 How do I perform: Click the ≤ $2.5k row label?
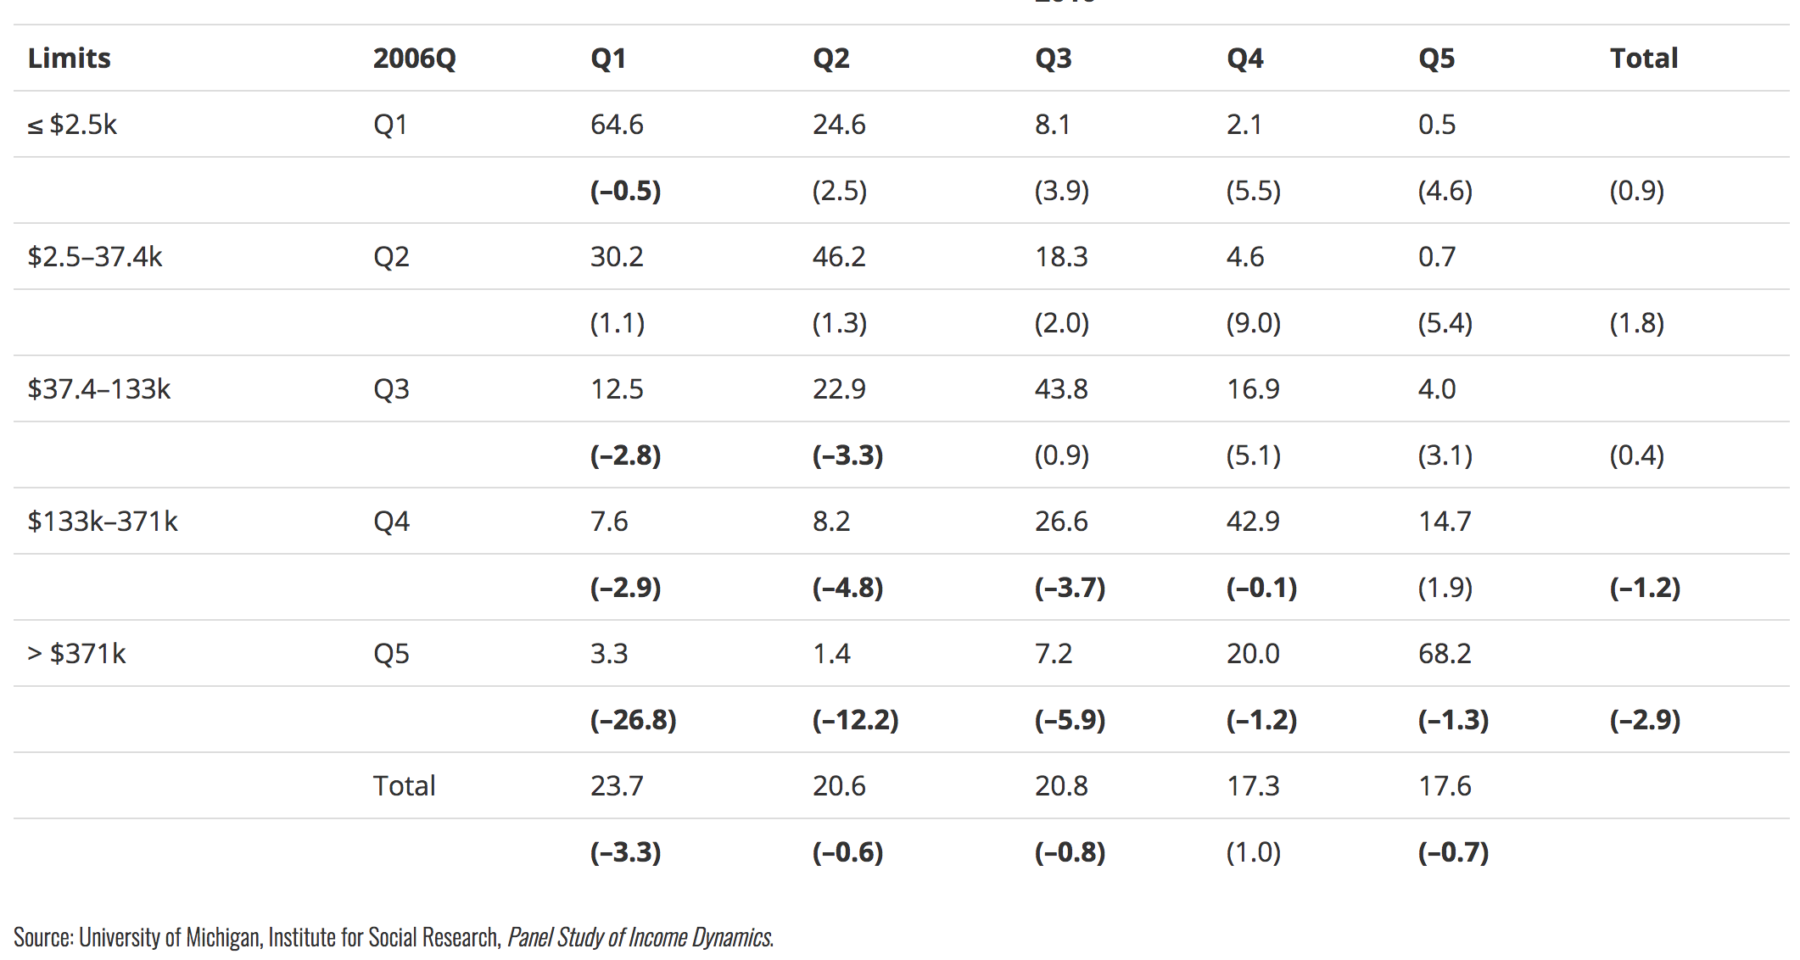point(72,125)
